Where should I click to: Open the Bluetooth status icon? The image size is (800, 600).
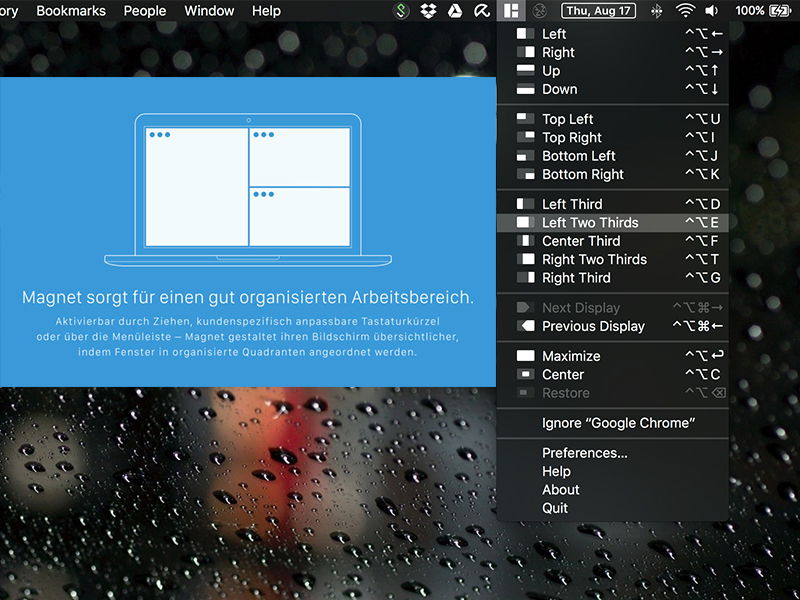[657, 11]
